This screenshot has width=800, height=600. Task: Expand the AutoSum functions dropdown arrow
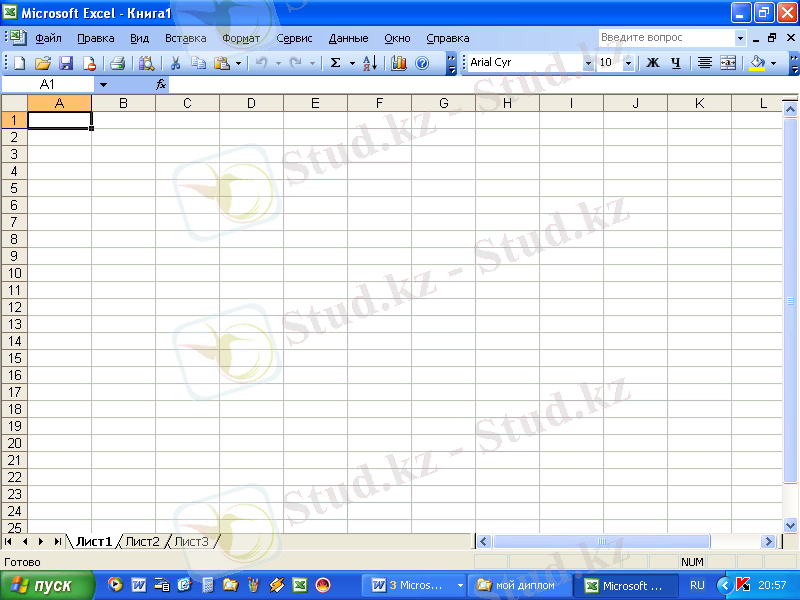click(352, 64)
